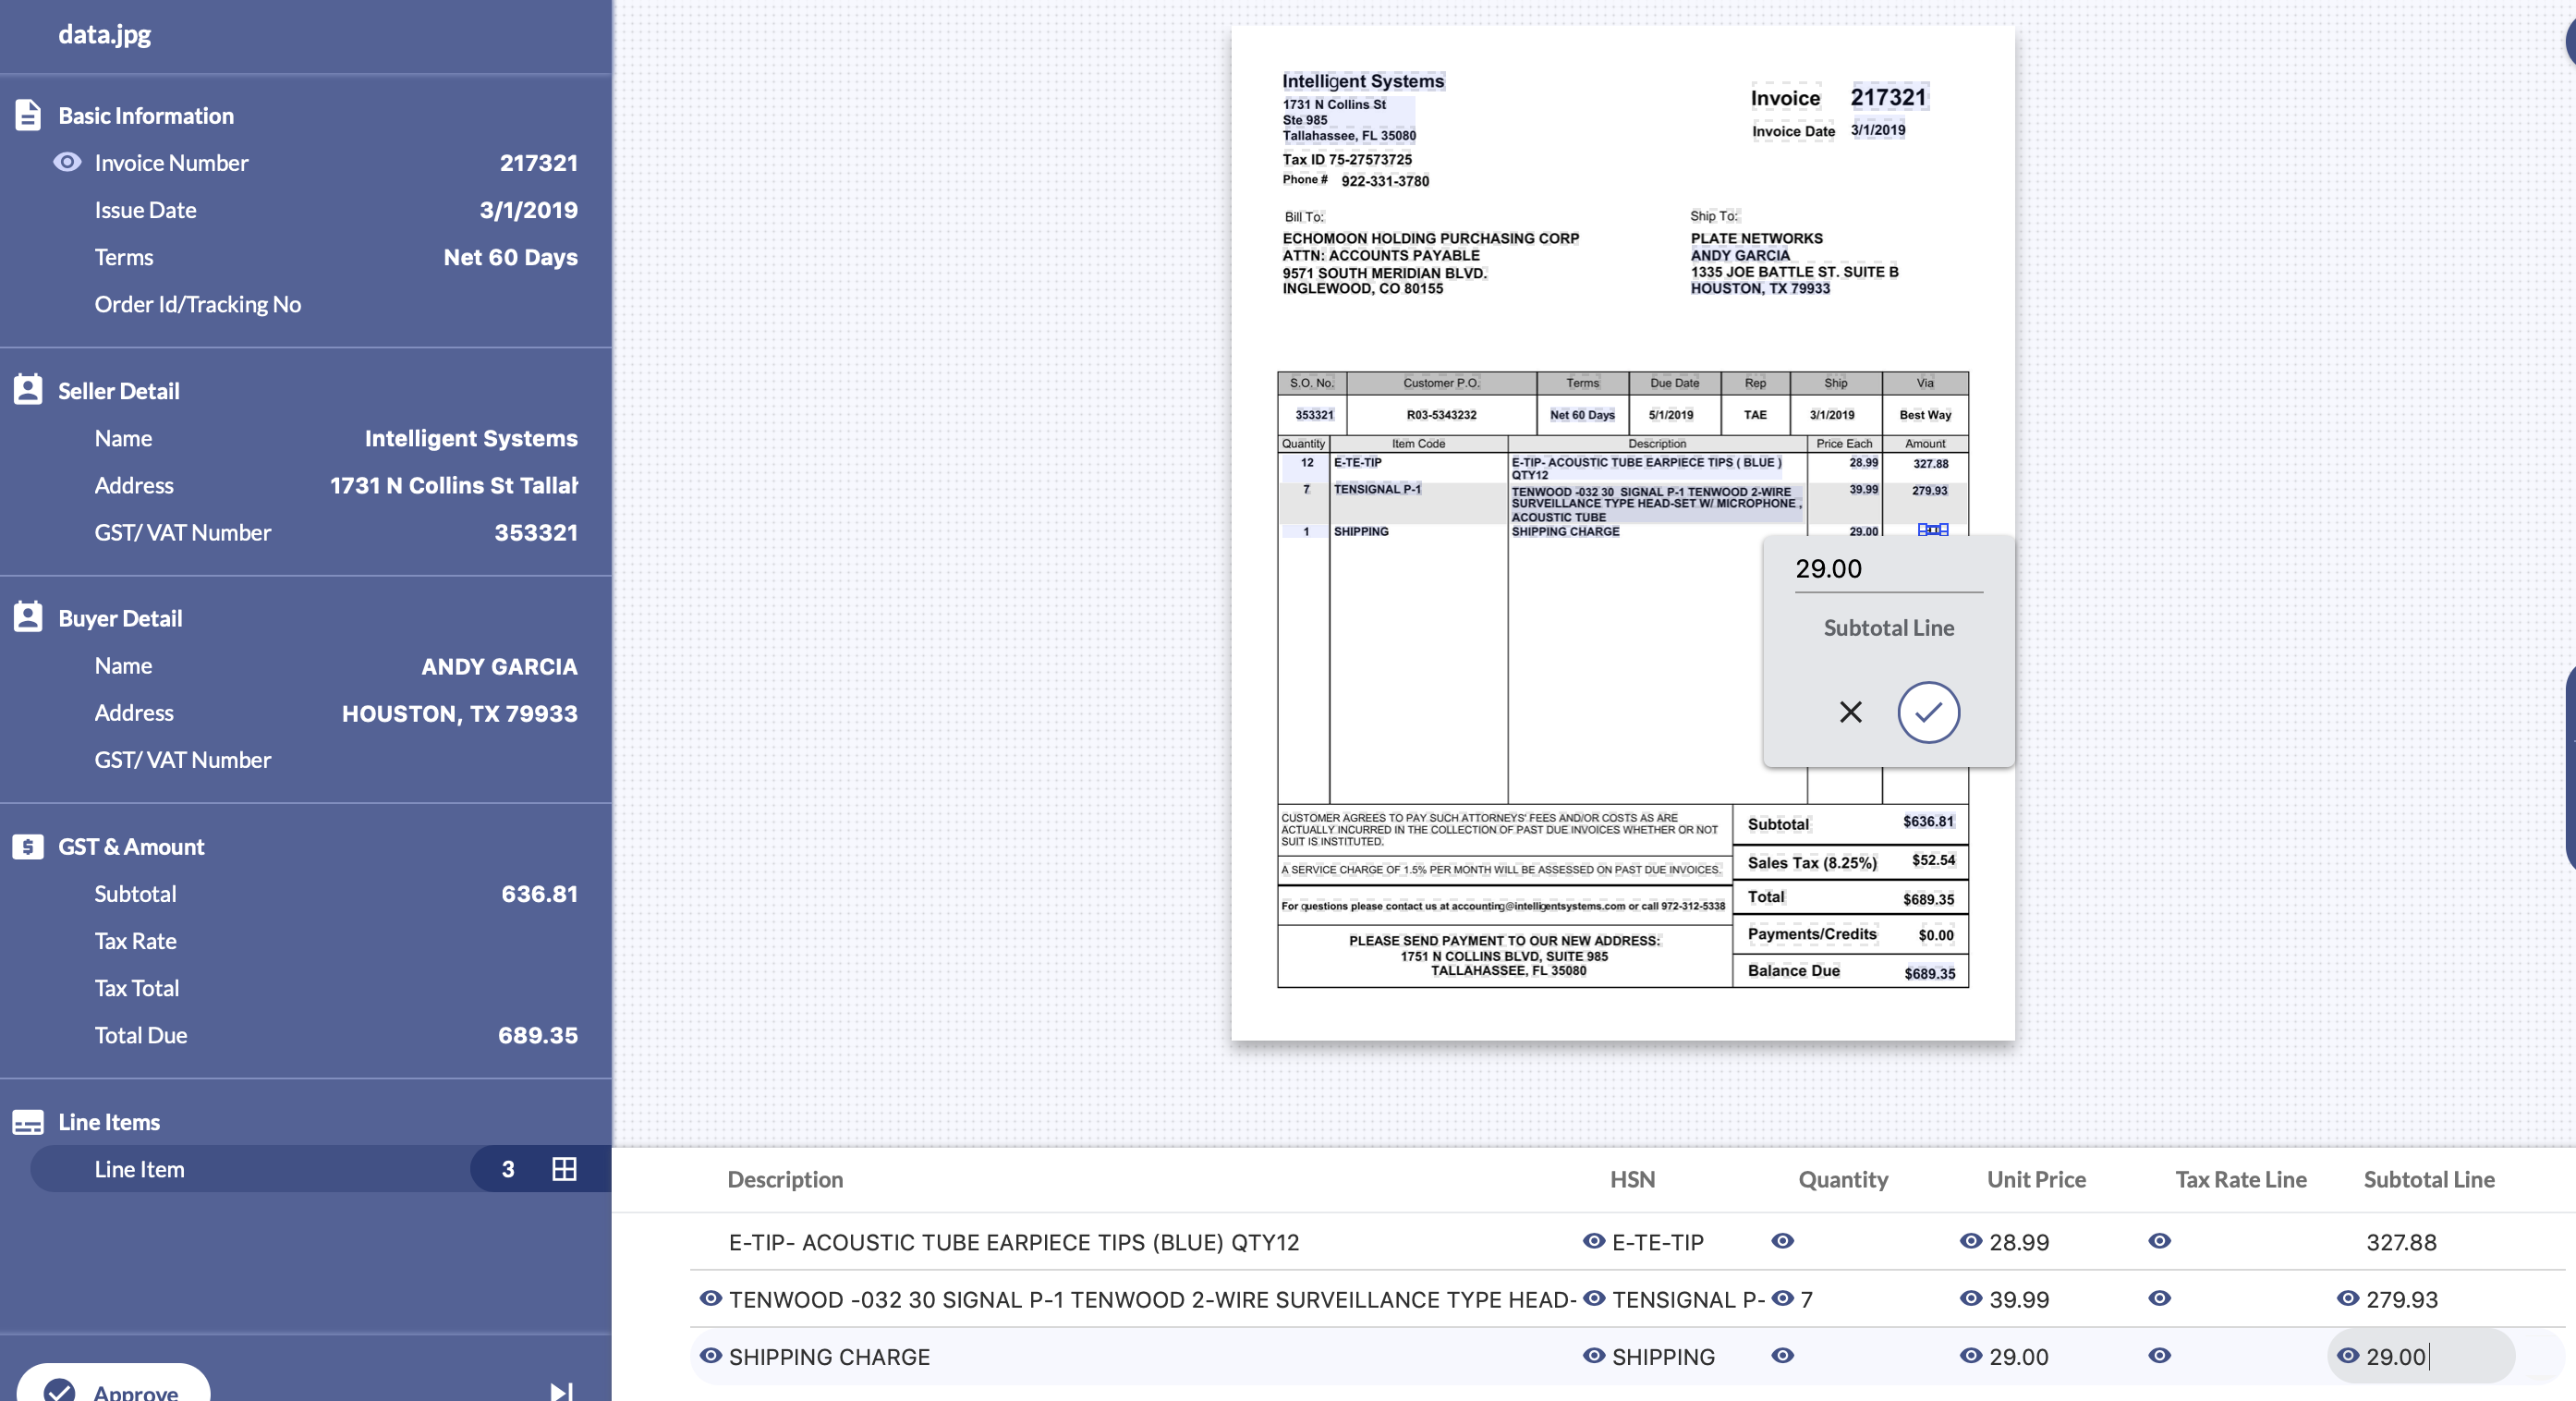Click the Subtotal value 636.81
The image size is (2576, 1401).
tap(539, 894)
